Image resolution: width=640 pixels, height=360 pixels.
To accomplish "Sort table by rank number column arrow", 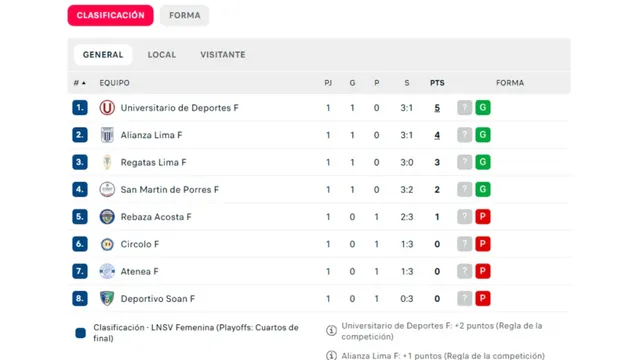I will coord(84,83).
